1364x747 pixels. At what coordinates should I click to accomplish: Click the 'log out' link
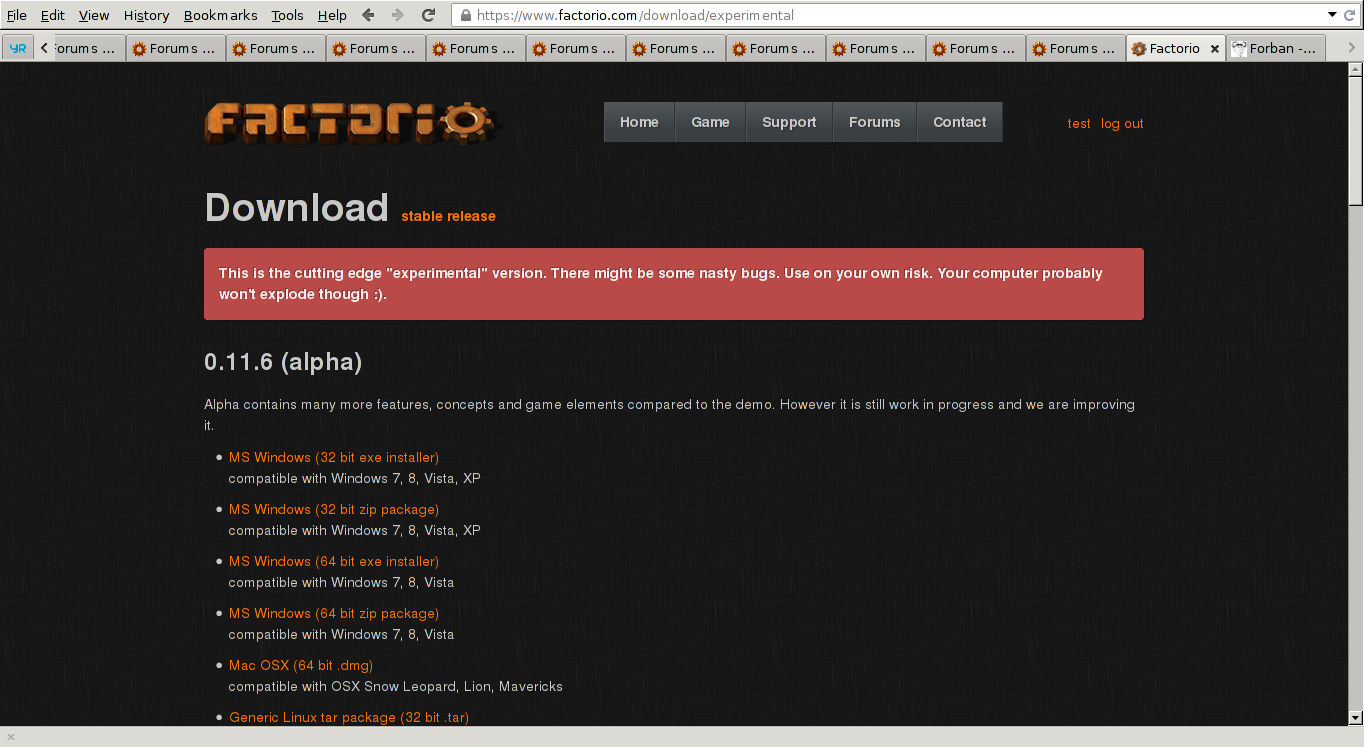coord(1122,124)
